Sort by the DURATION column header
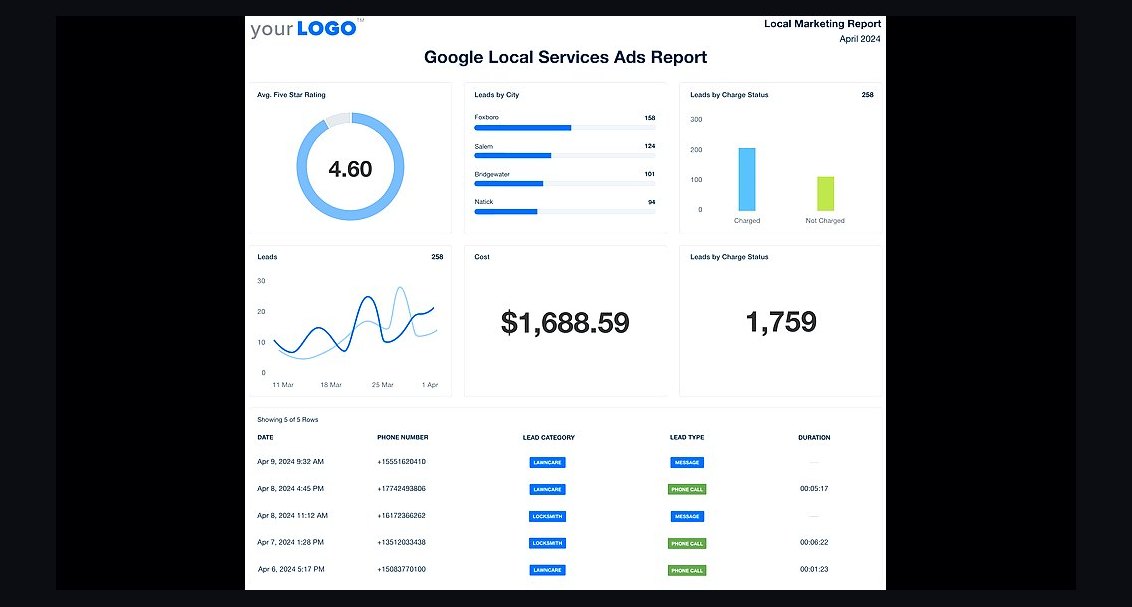This screenshot has width=1132, height=607. [814, 437]
